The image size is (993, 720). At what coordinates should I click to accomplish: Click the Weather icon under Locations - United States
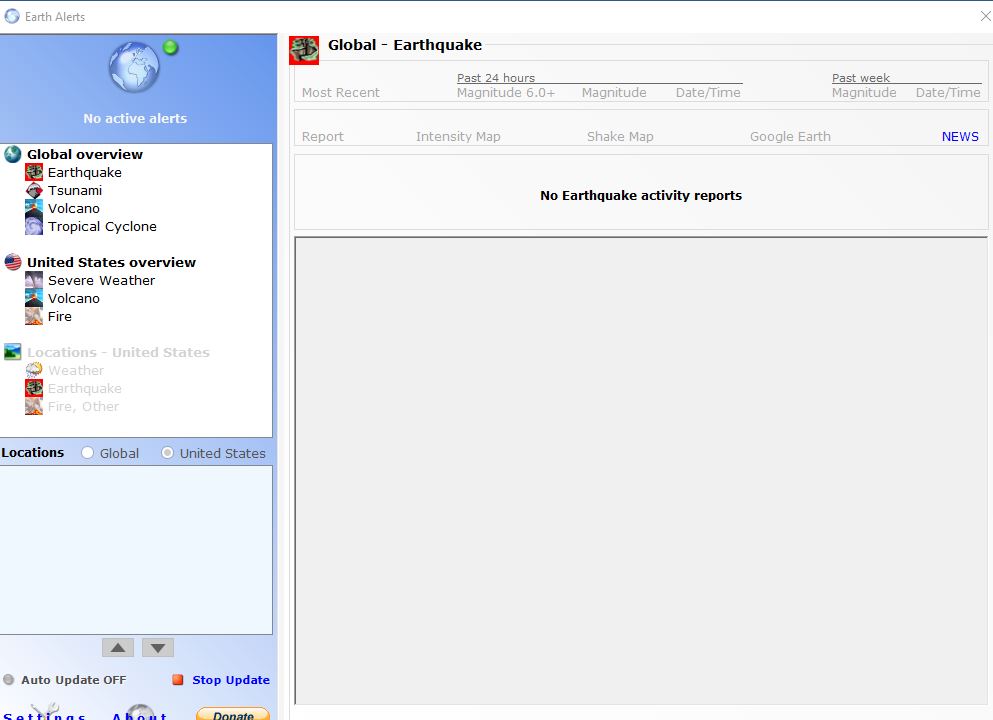34,370
